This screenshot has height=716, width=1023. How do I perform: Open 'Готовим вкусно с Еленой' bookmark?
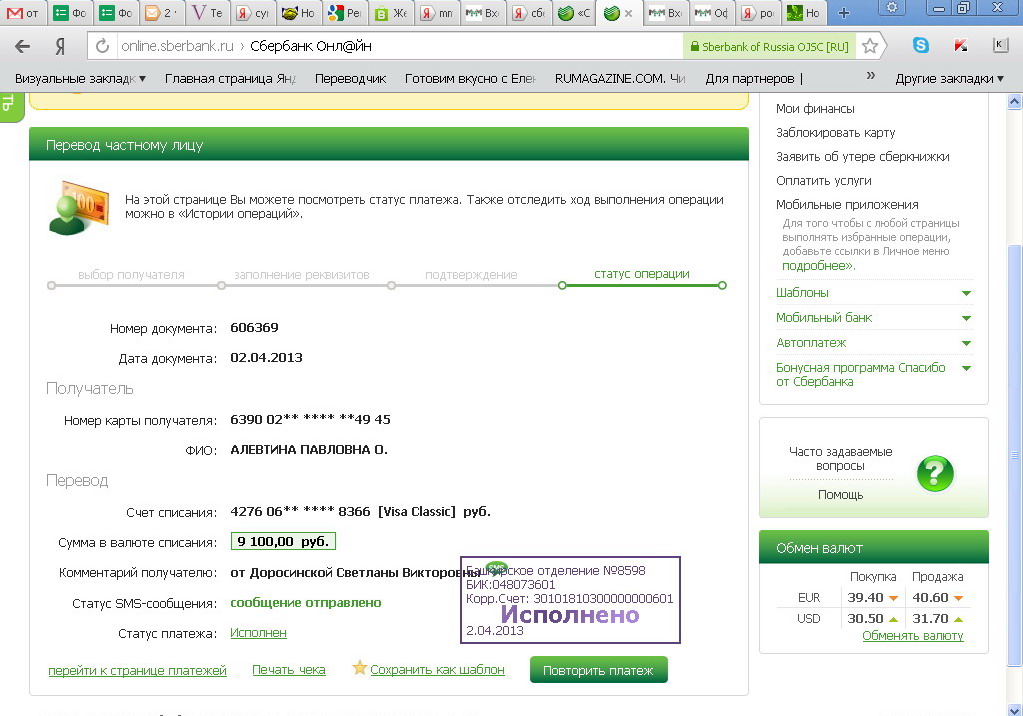tap(470, 79)
